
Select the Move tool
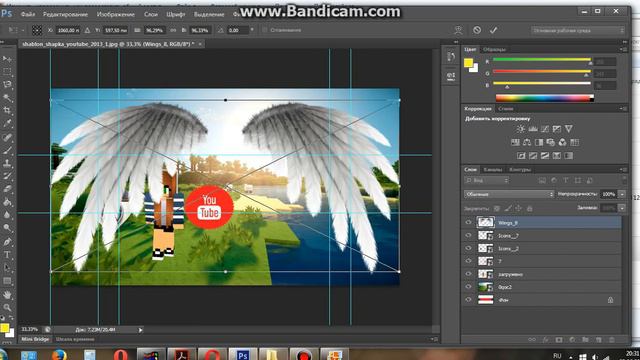pos(7,59)
